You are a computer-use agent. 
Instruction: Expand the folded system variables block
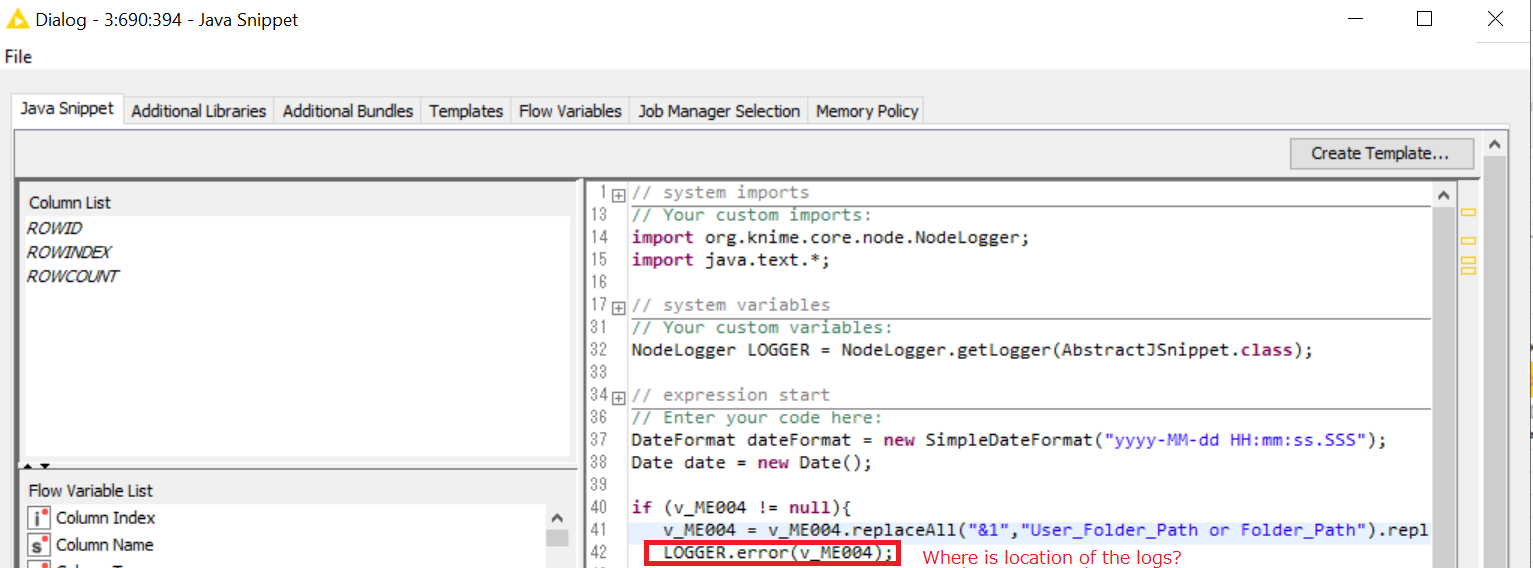point(619,307)
